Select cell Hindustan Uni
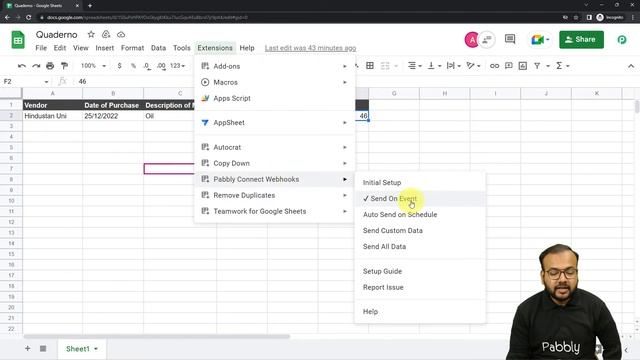Image resolution: width=640 pixels, height=360 pixels. pyautogui.click(x=53, y=116)
